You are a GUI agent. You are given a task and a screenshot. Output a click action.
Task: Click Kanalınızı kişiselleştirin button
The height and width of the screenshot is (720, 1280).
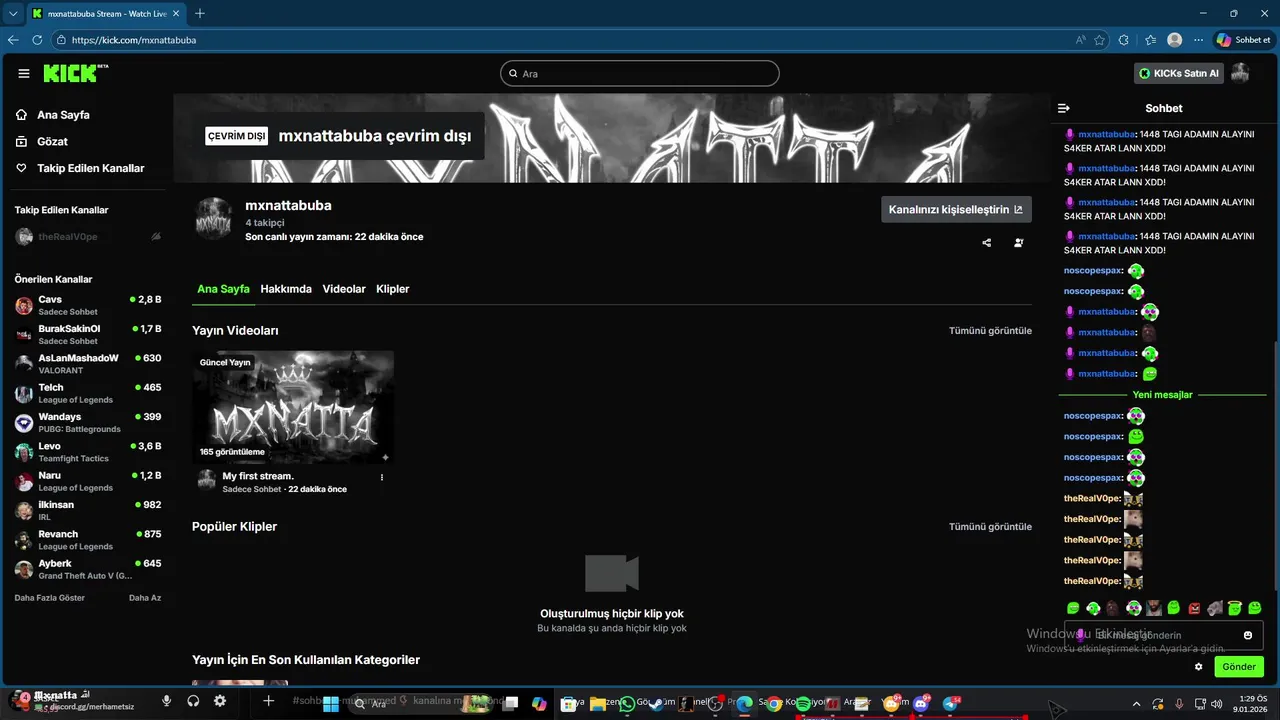point(956,209)
